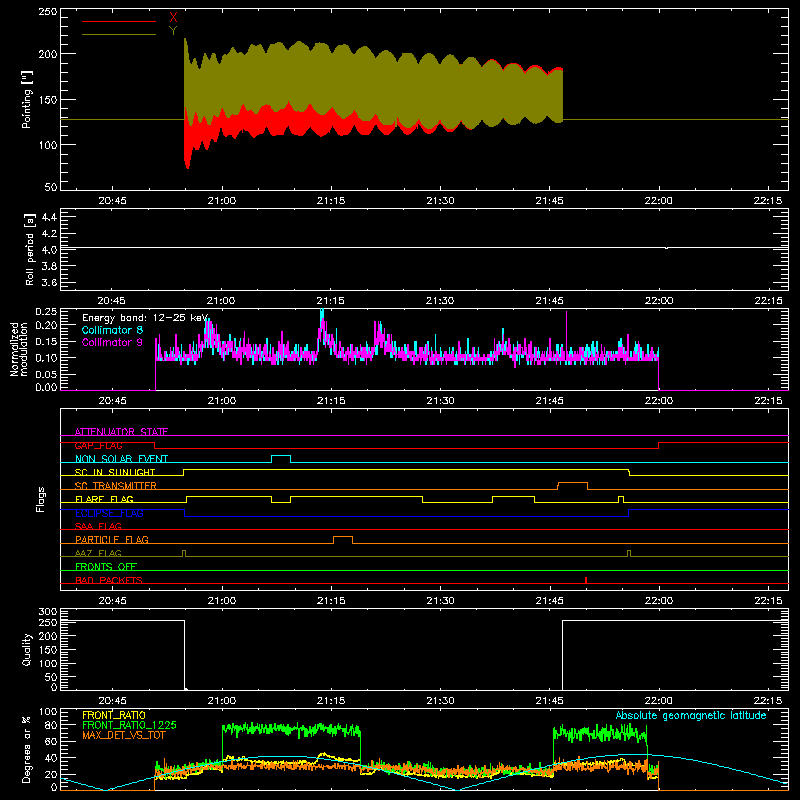Select the red legend line next to X

click(119, 21)
